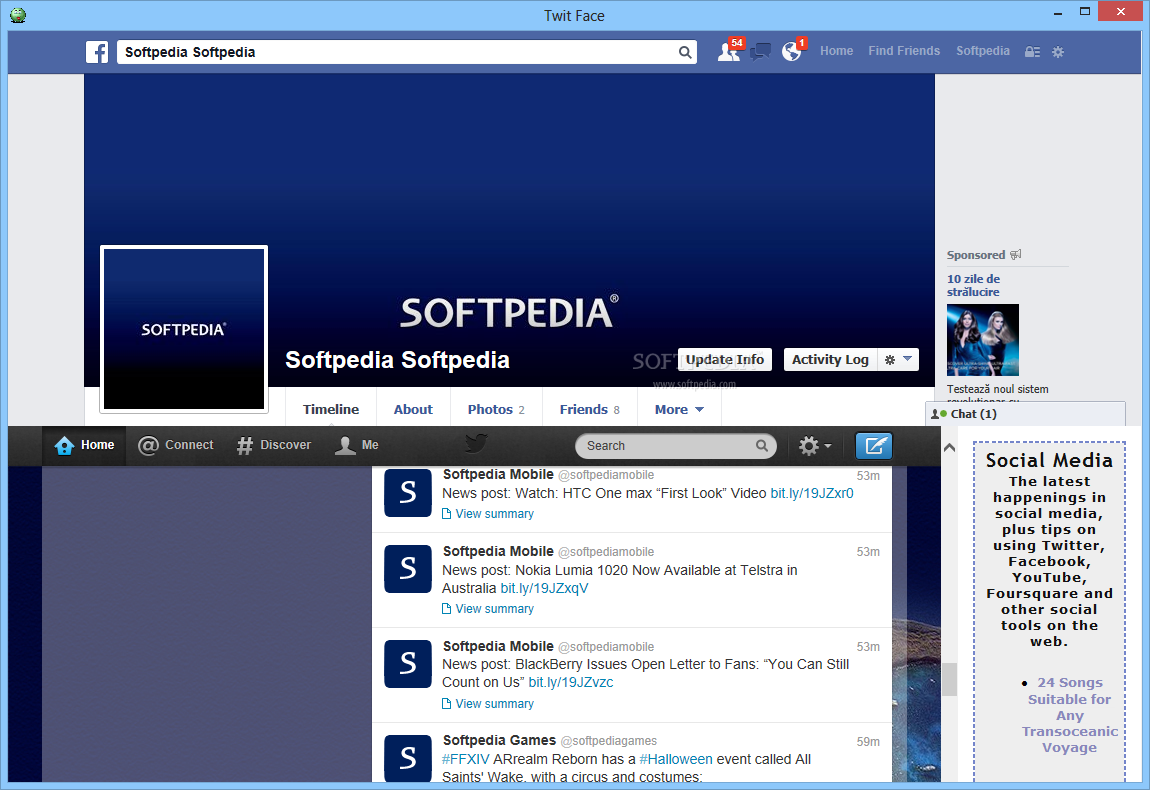Open 24 Songs Suitable for Transoceanic Voyage link
The image size is (1150, 790).
1069,715
